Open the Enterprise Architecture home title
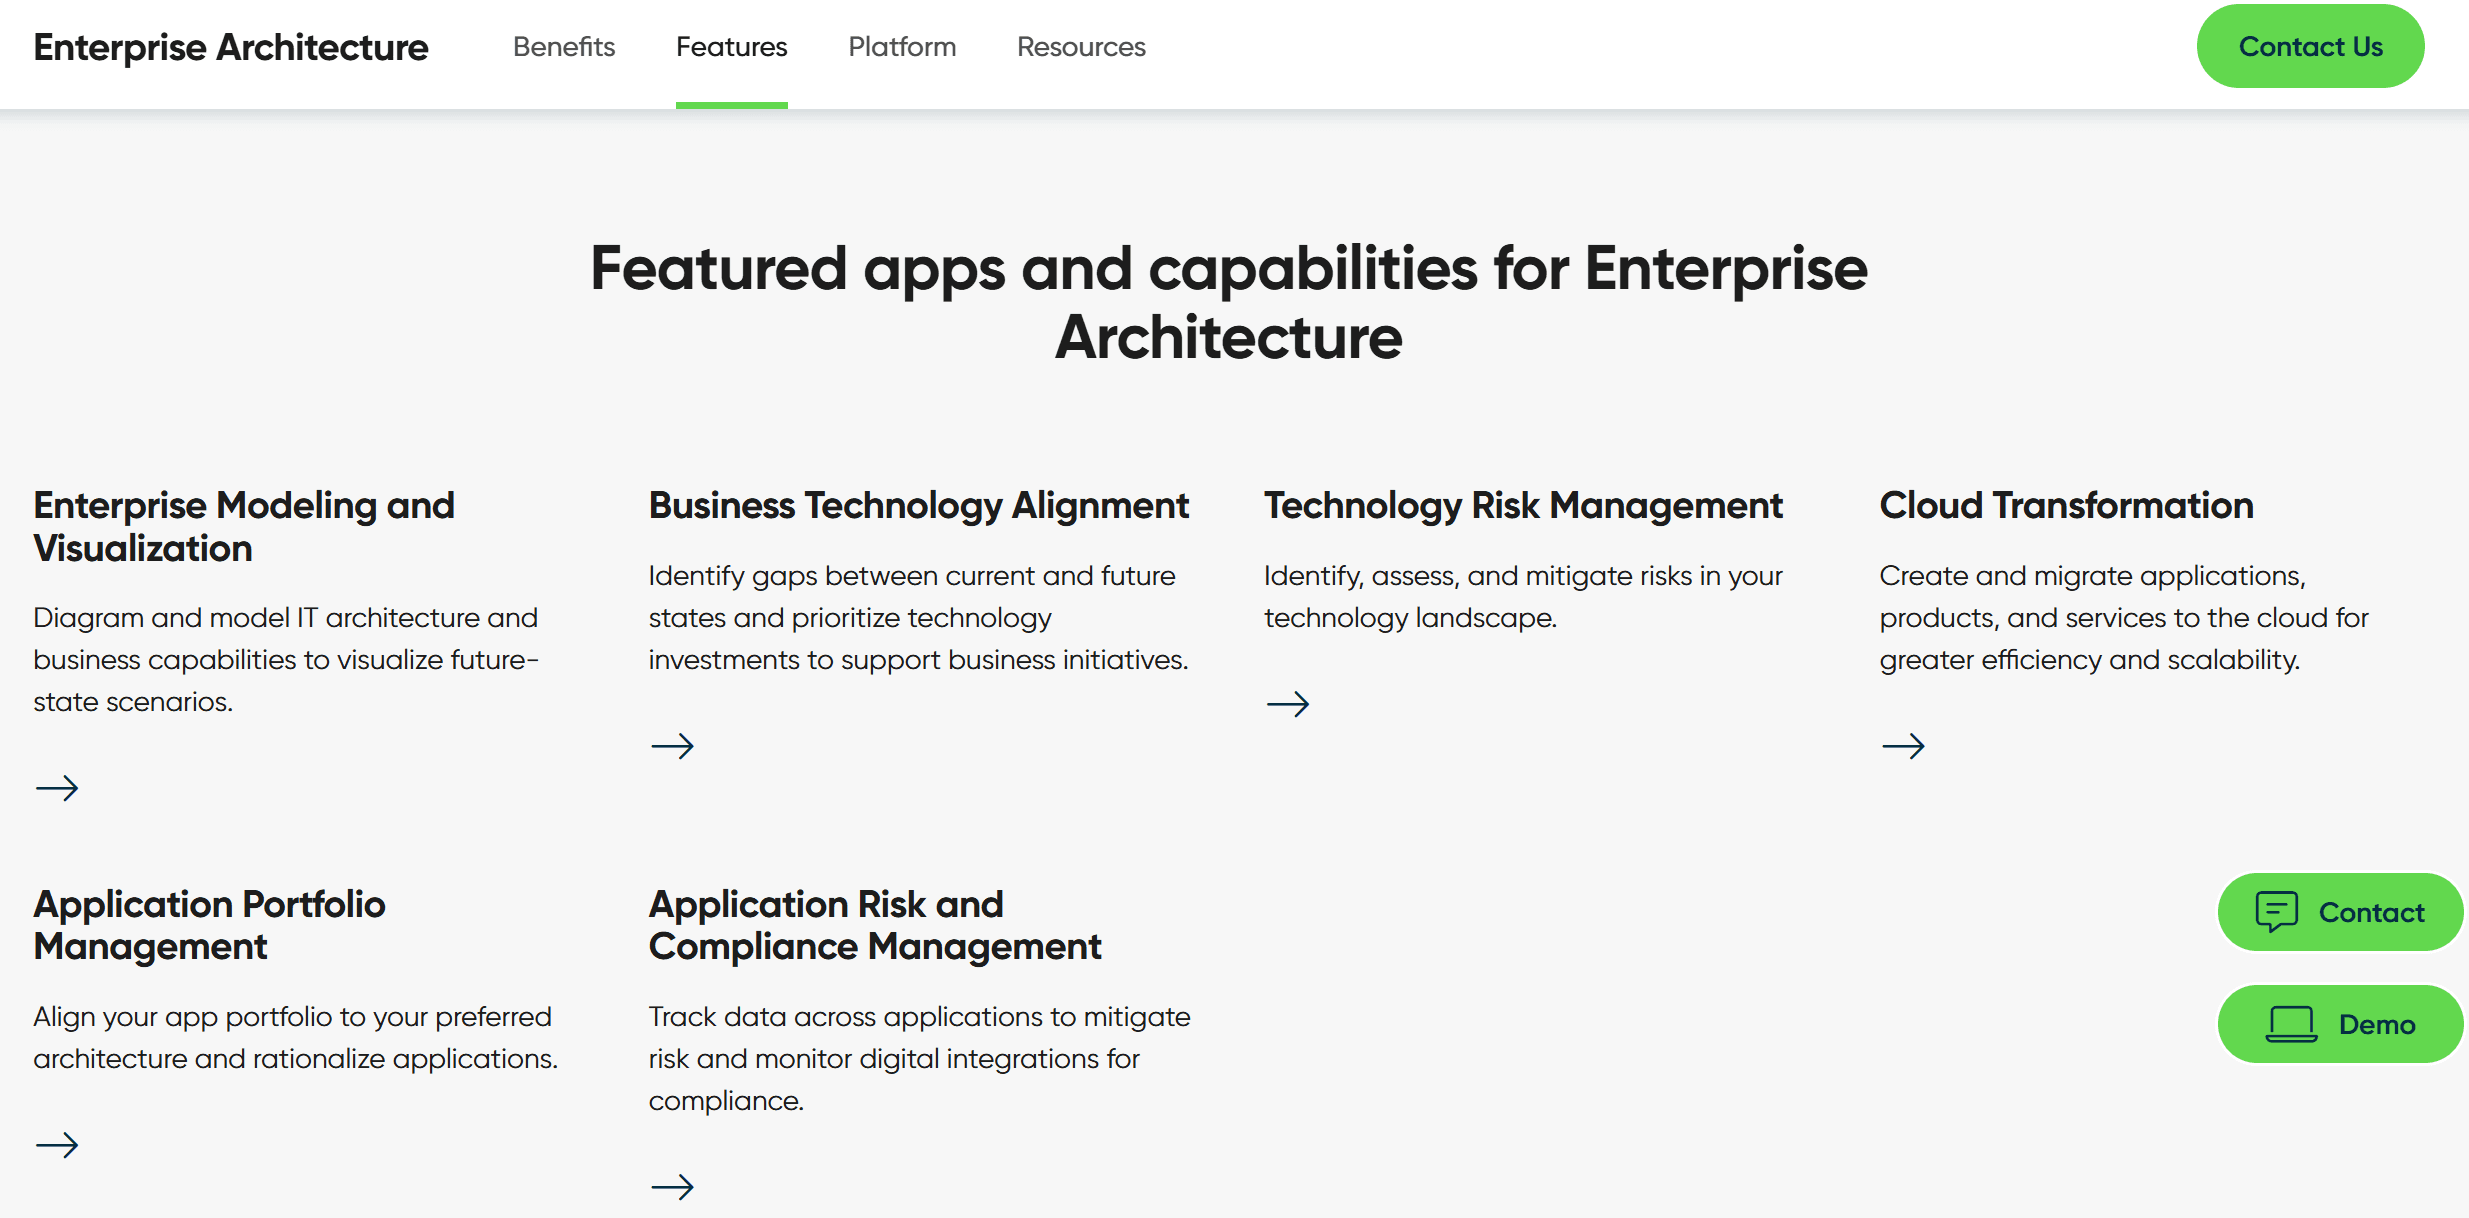The height and width of the screenshot is (1218, 2469). (231, 47)
